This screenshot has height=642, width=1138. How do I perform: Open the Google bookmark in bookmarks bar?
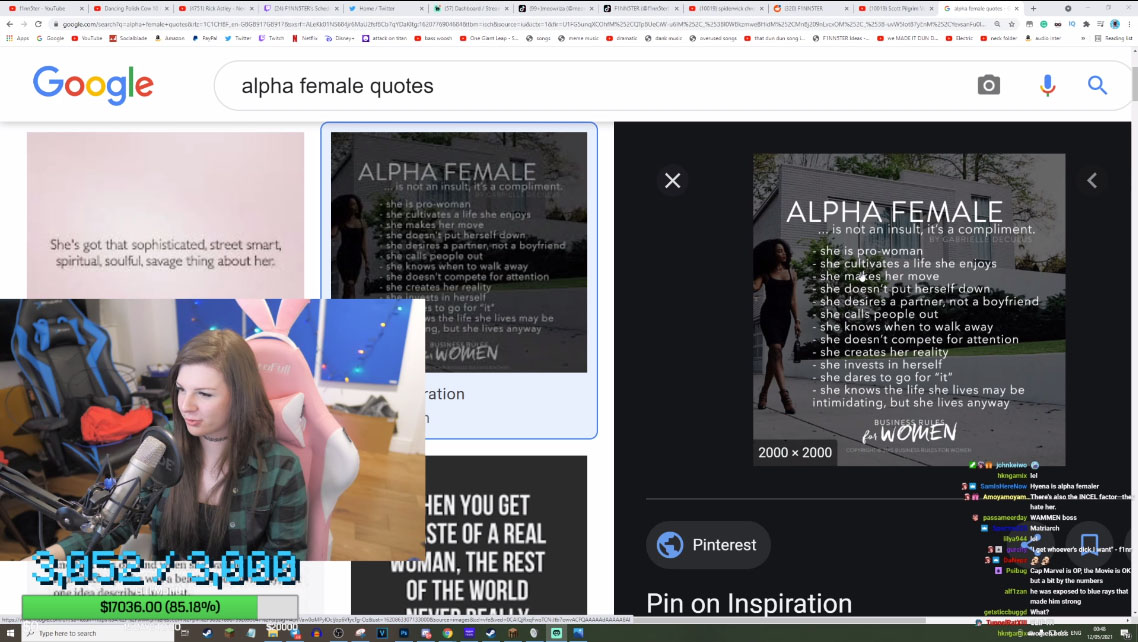[x=49, y=38]
